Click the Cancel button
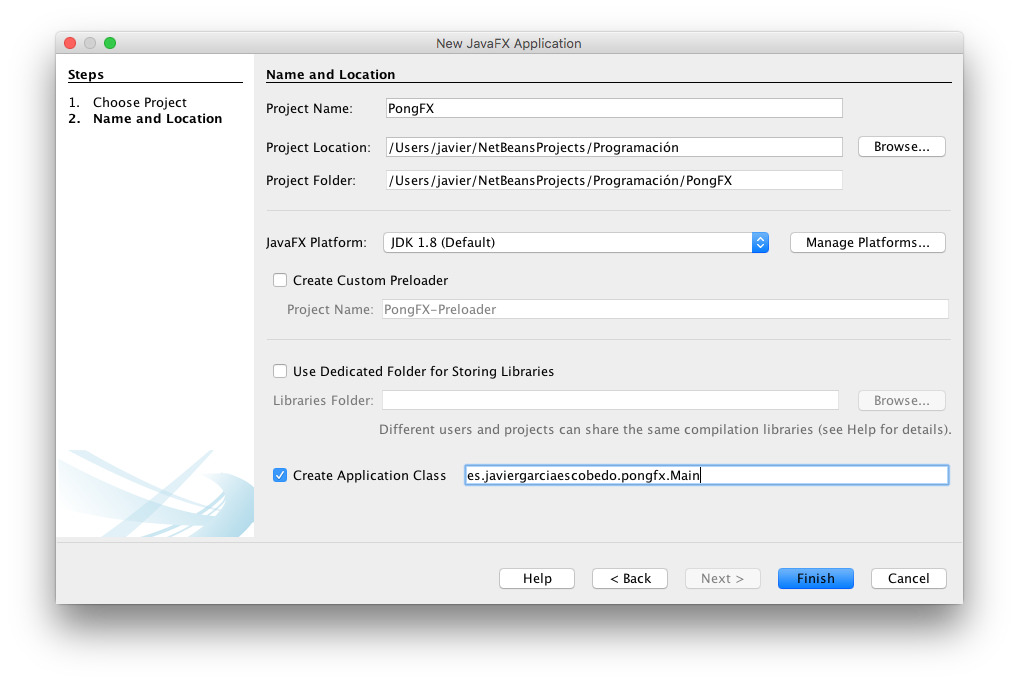The width and height of the screenshot is (1019, 684). click(x=908, y=579)
